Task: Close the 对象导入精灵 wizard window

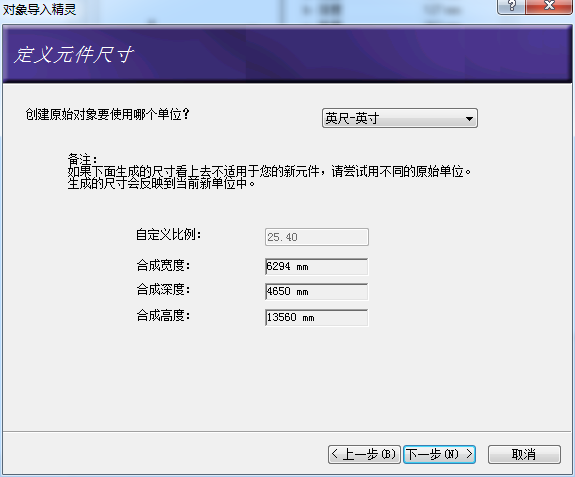Action: (549, 6)
